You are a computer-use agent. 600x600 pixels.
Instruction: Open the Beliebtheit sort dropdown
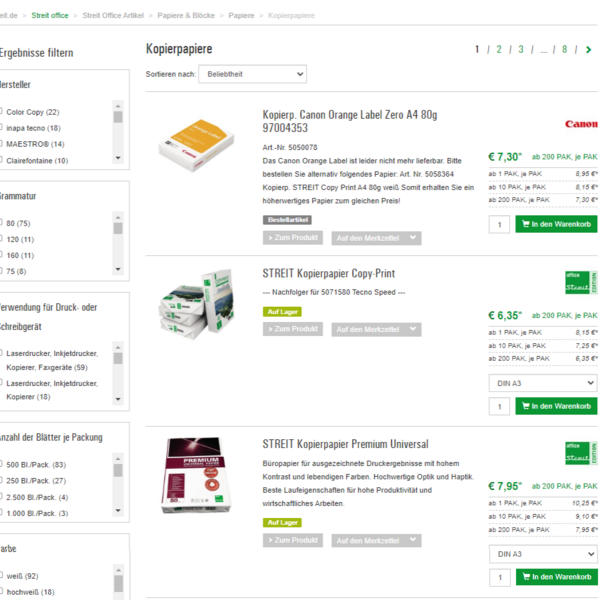point(252,74)
